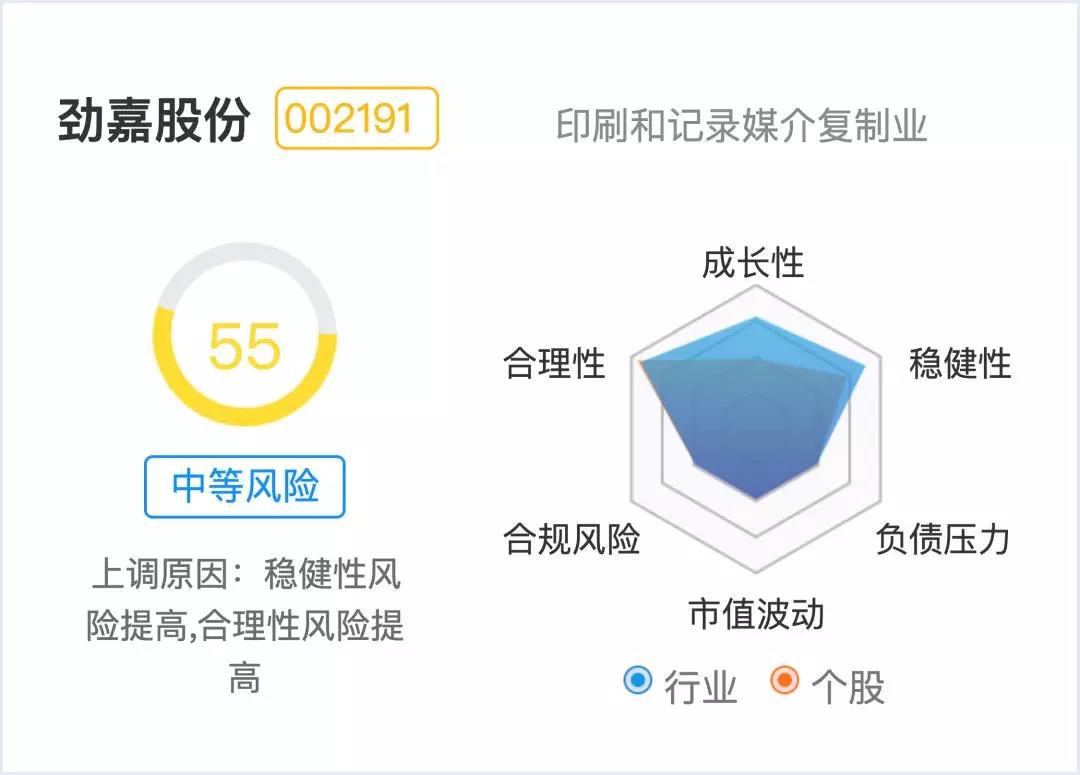Viewport: 1080px width, 775px height.
Task: Select the 成长性 radar axis label
Action: pos(753,263)
